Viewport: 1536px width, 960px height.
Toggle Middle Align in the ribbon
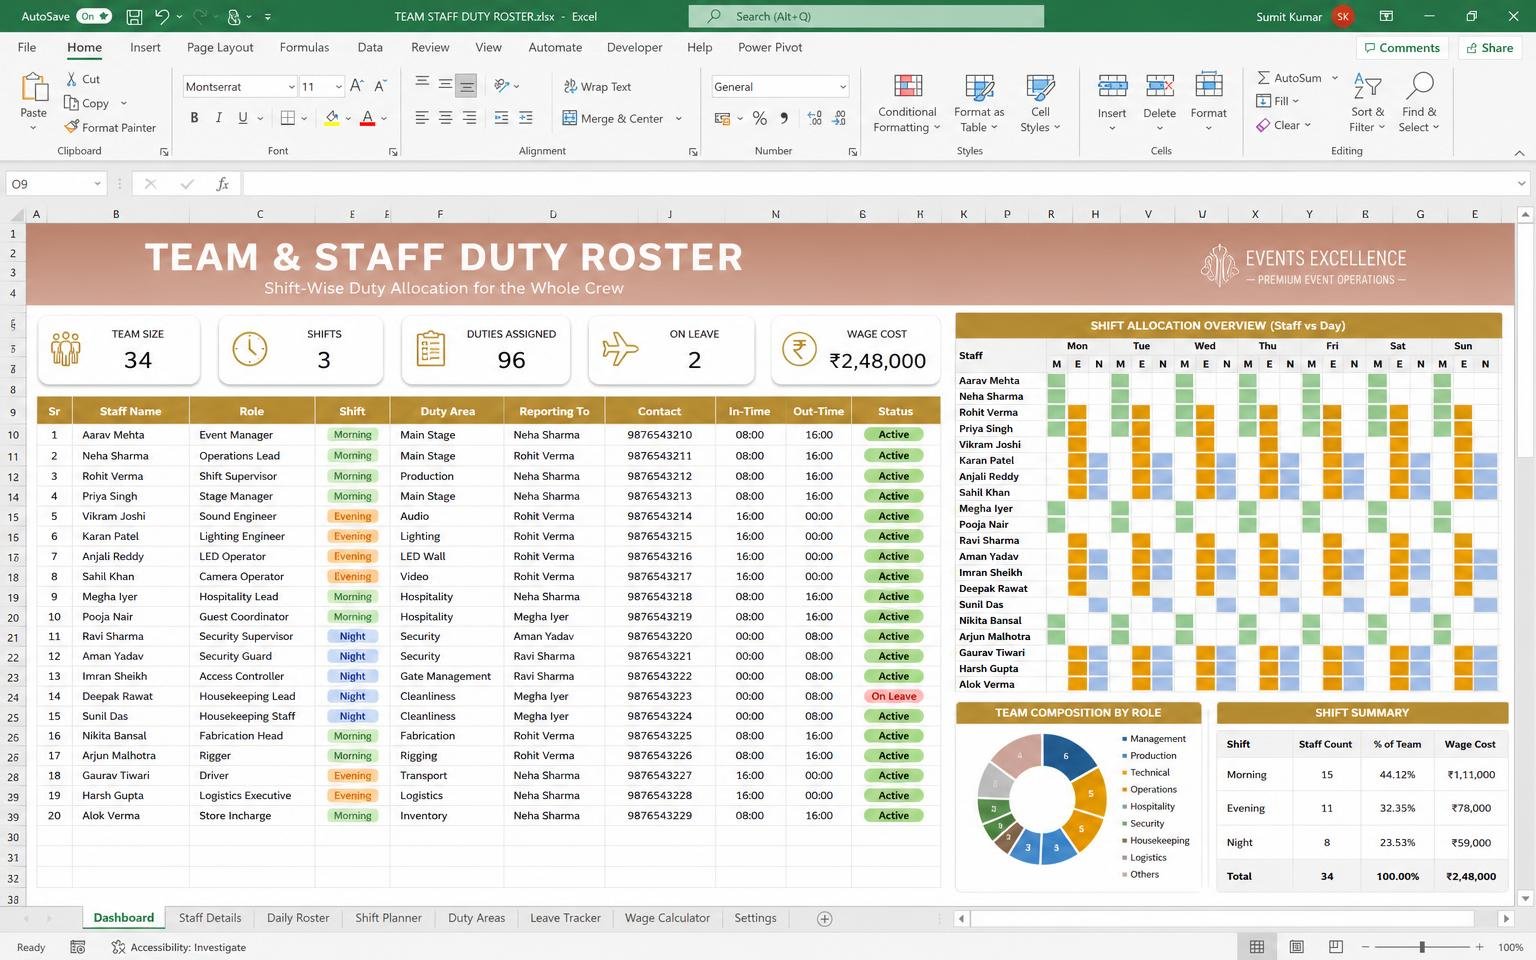(445, 86)
